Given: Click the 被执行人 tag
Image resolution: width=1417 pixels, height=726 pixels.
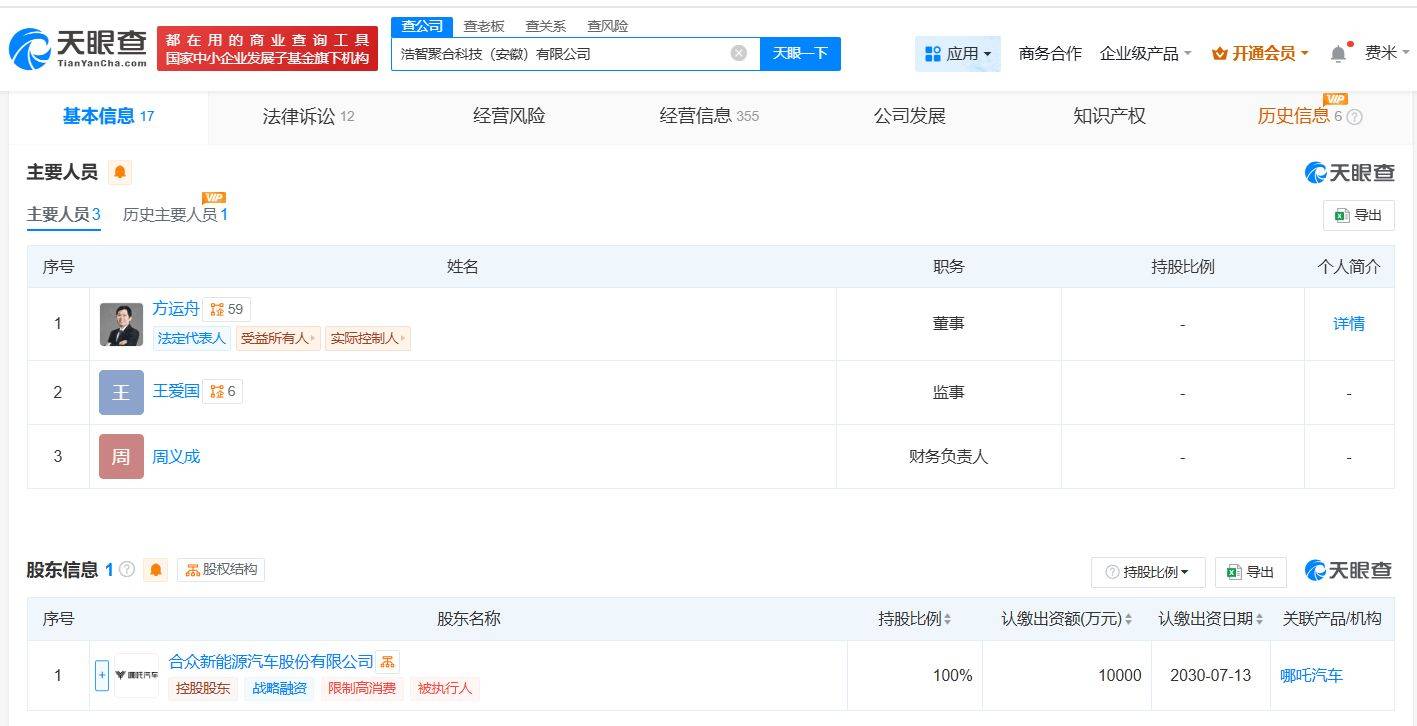Looking at the screenshot, I should [x=445, y=688].
